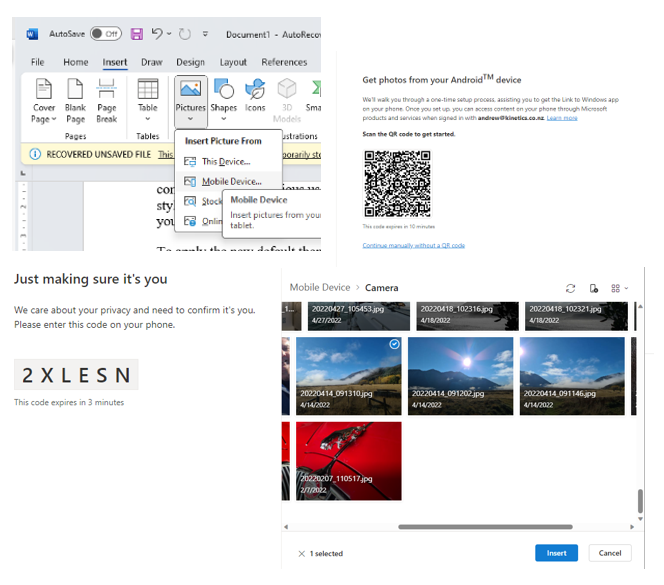
Task: Open the Icons gallery button
Action: tap(255, 97)
